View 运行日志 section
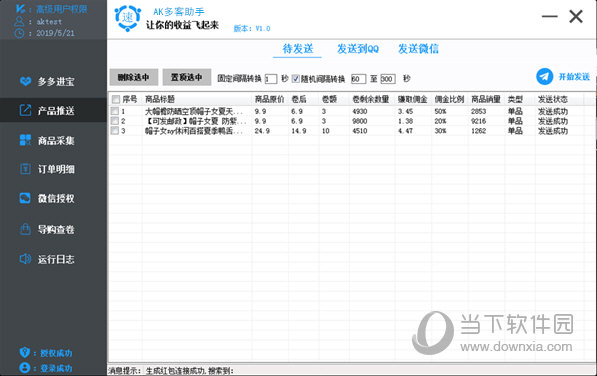 pyautogui.click(x=53, y=259)
